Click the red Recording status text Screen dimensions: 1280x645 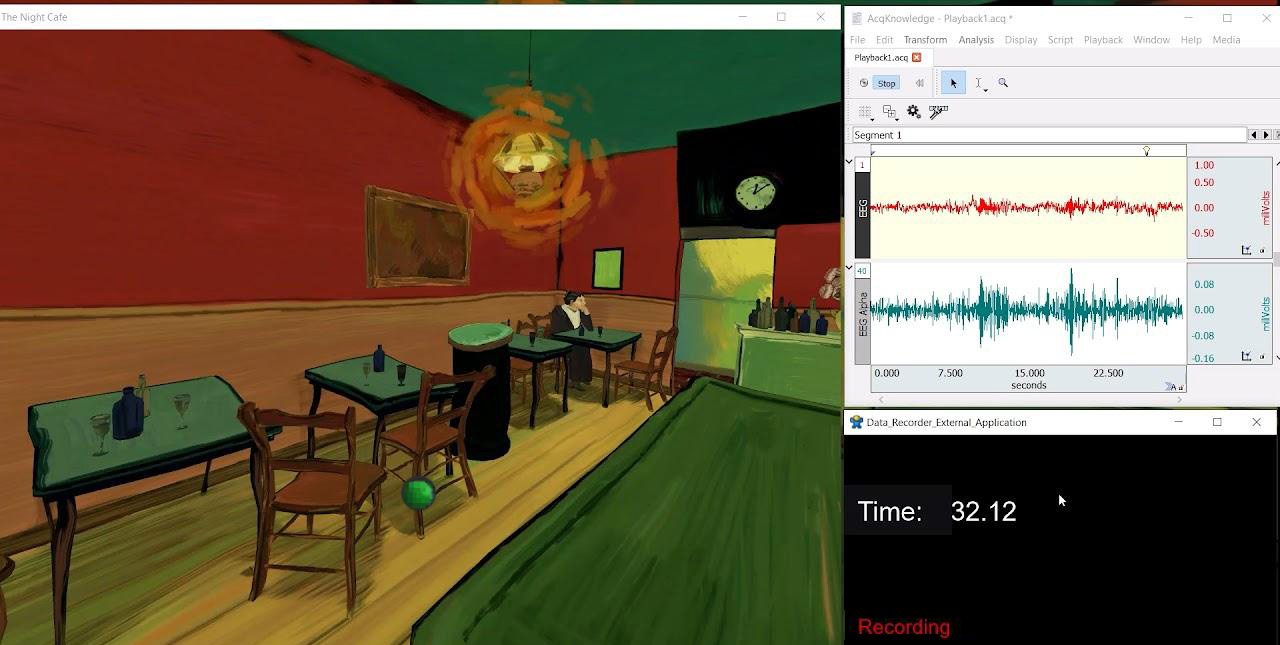click(904, 627)
